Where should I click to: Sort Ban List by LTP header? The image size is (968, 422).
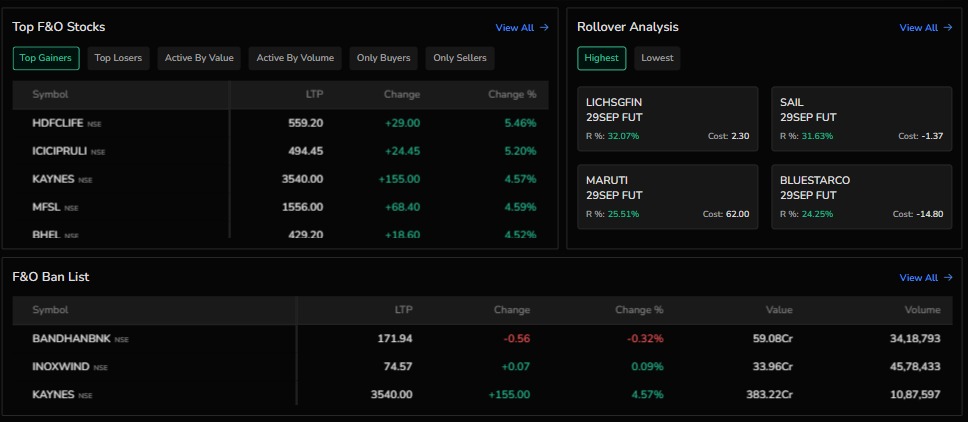(x=403, y=310)
